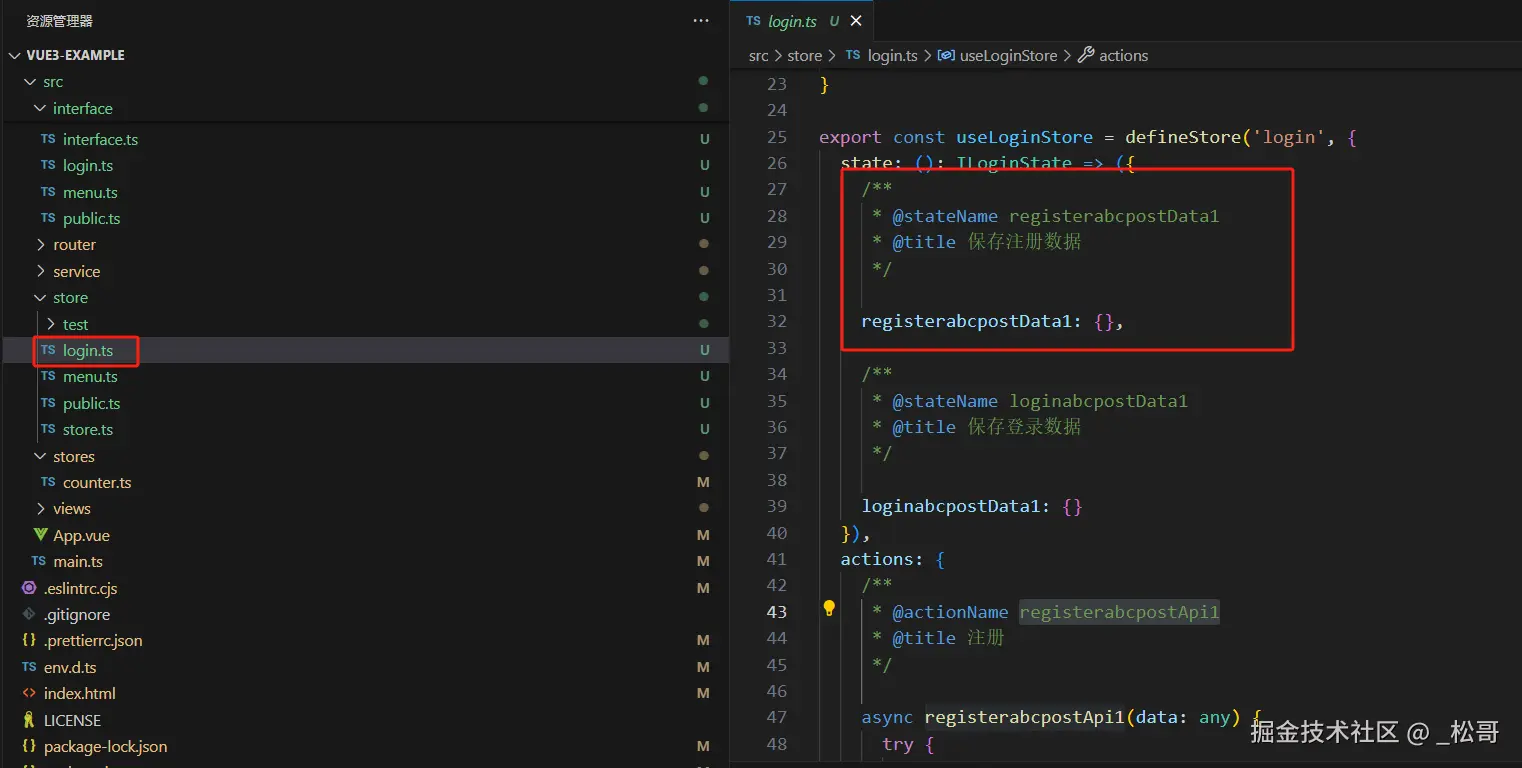Click useLoginStore in the breadcrumb
Screen dimensions: 1522x768
click(x=1007, y=56)
